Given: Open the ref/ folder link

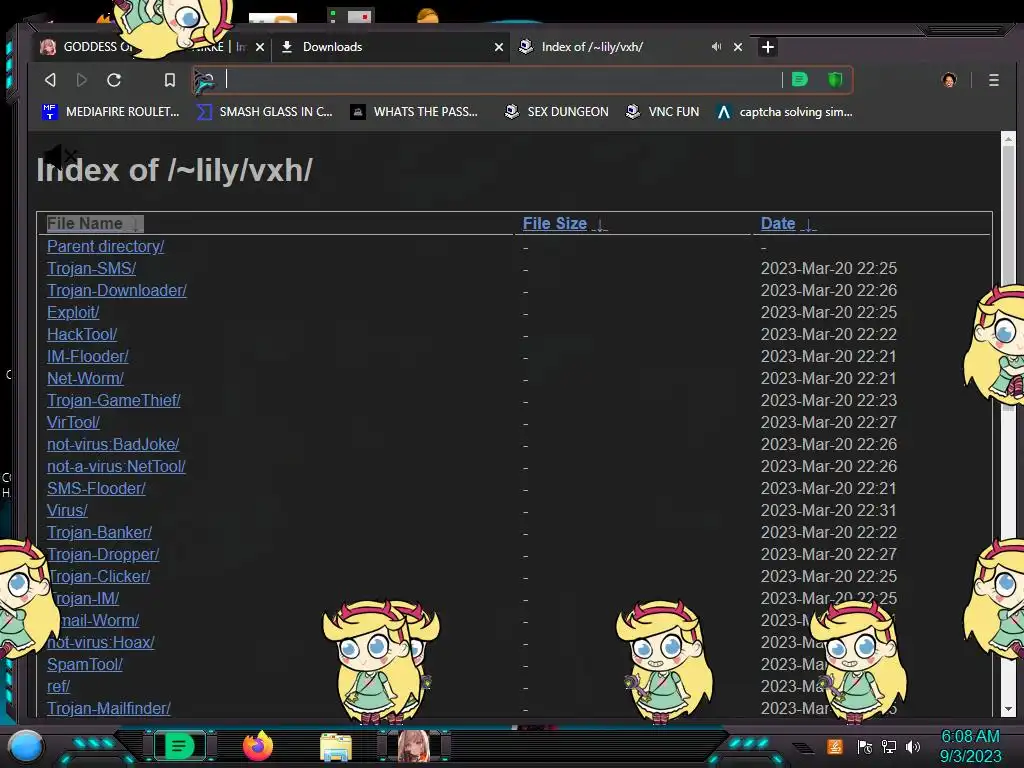Looking at the screenshot, I should [x=58, y=686].
